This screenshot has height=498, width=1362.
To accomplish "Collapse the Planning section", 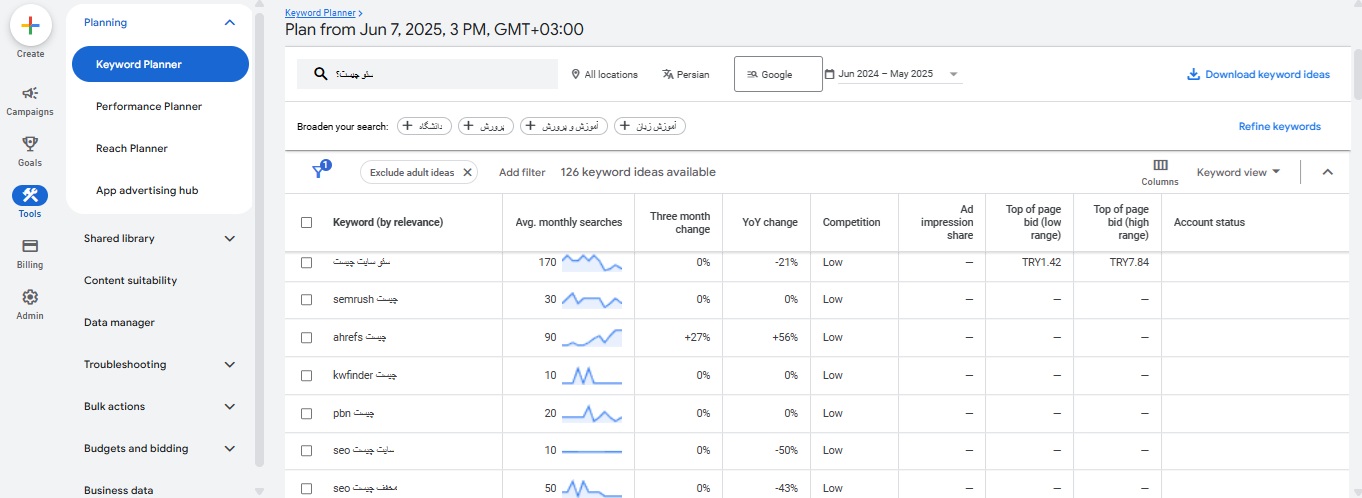I will [230, 22].
